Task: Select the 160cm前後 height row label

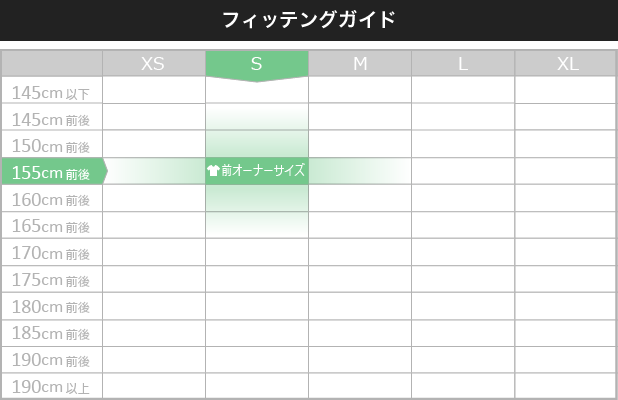Action: [x=52, y=198]
